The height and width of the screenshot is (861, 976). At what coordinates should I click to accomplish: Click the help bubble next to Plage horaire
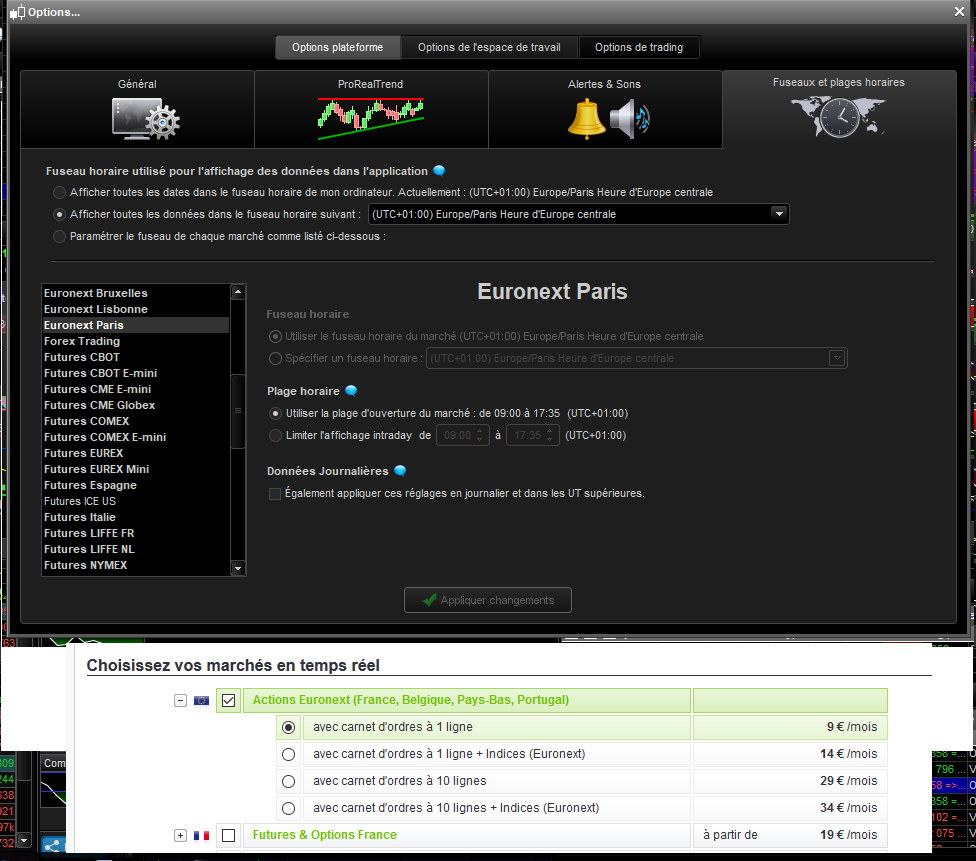click(x=351, y=391)
